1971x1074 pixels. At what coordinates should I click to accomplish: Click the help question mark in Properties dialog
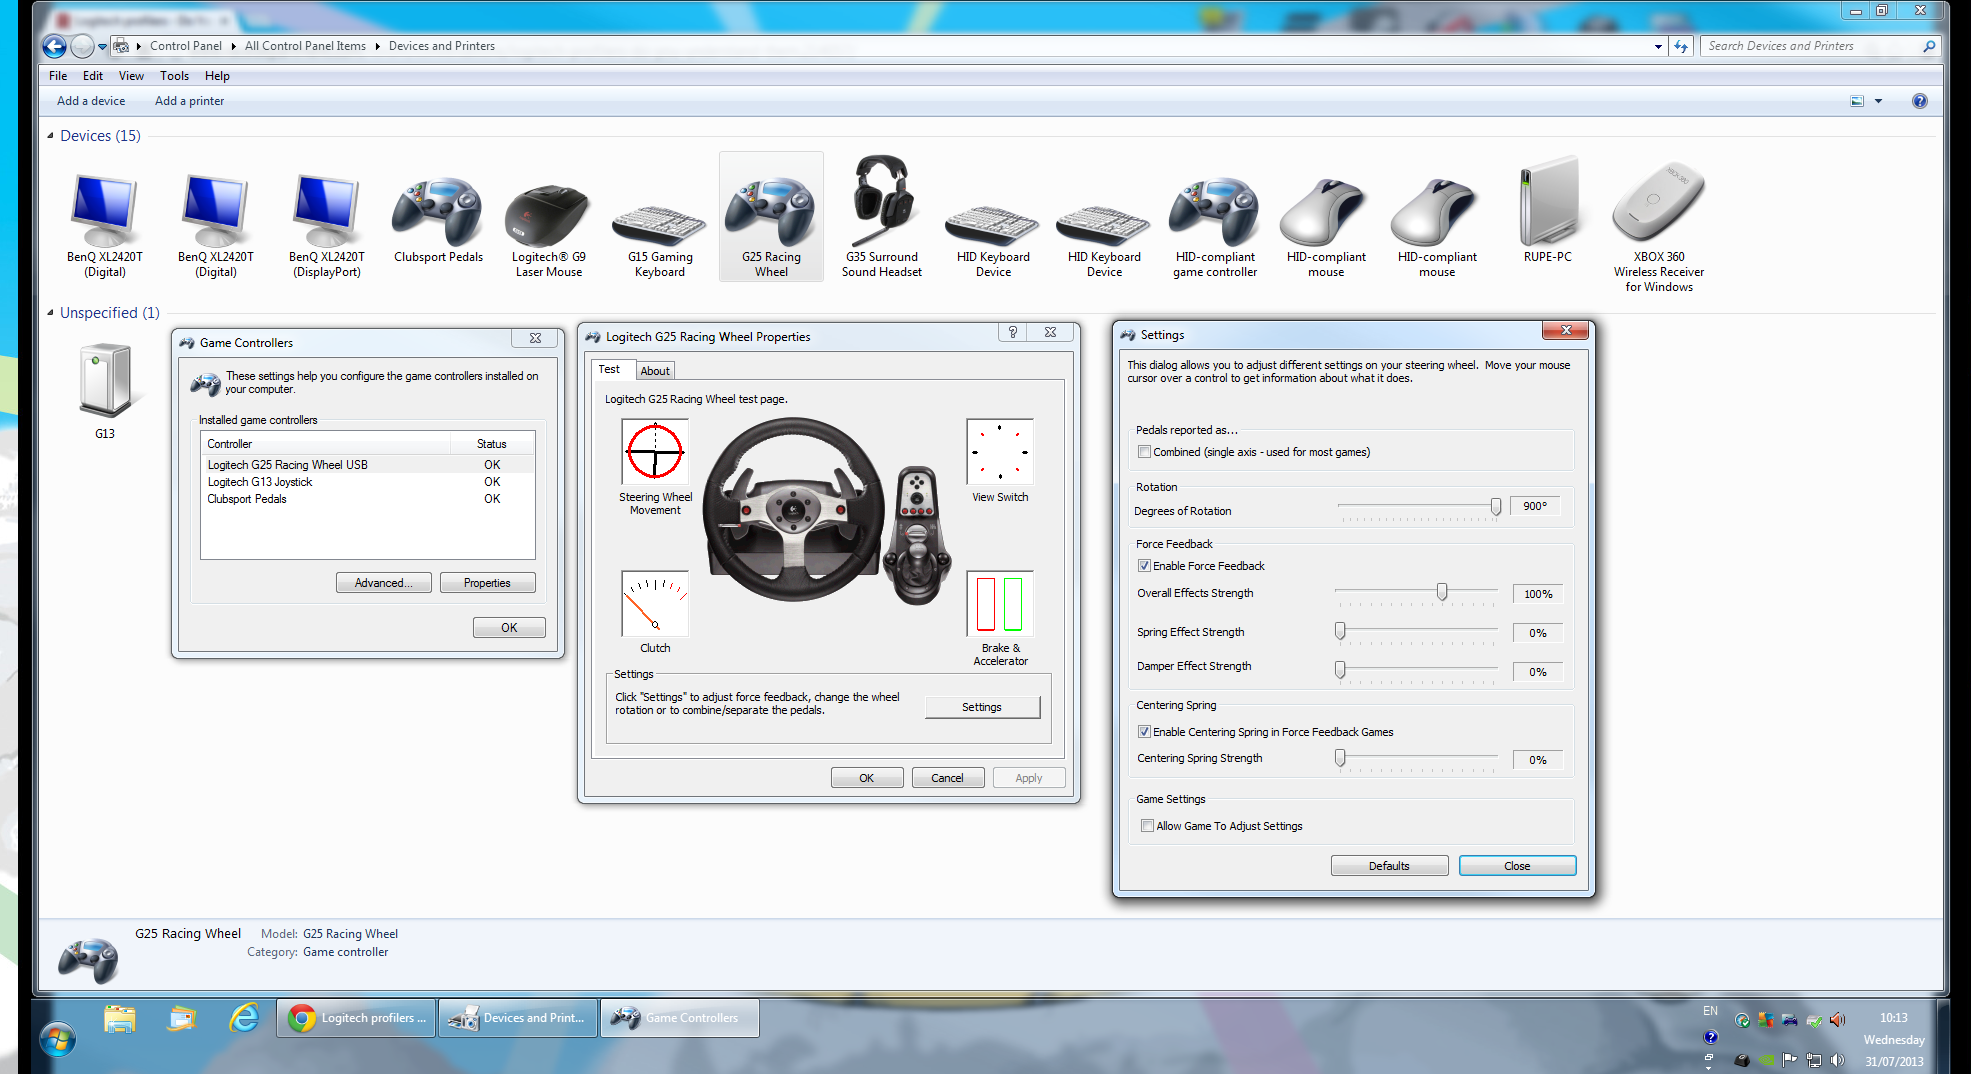[x=1012, y=333]
